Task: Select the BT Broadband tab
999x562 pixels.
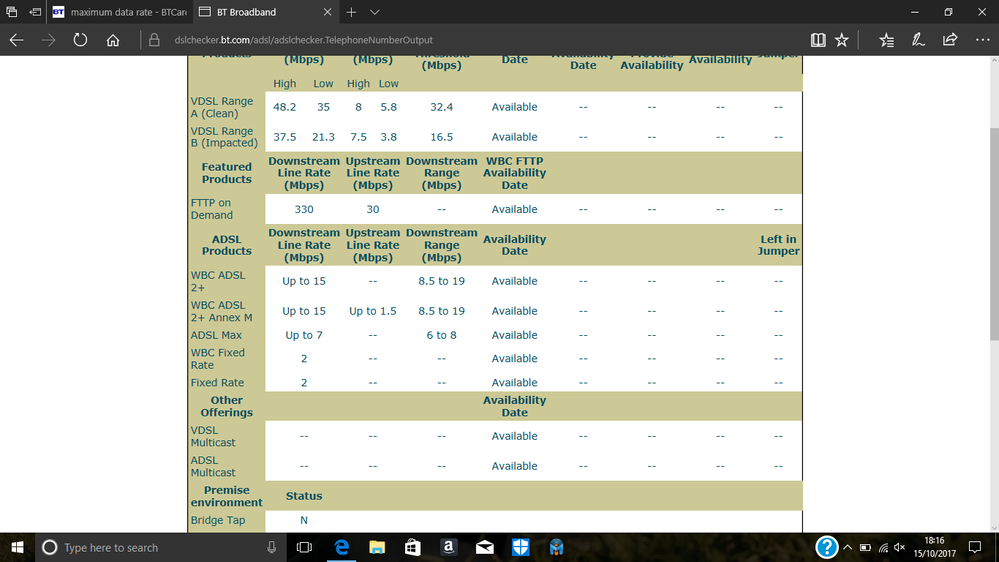Action: (x=265, y=12)
